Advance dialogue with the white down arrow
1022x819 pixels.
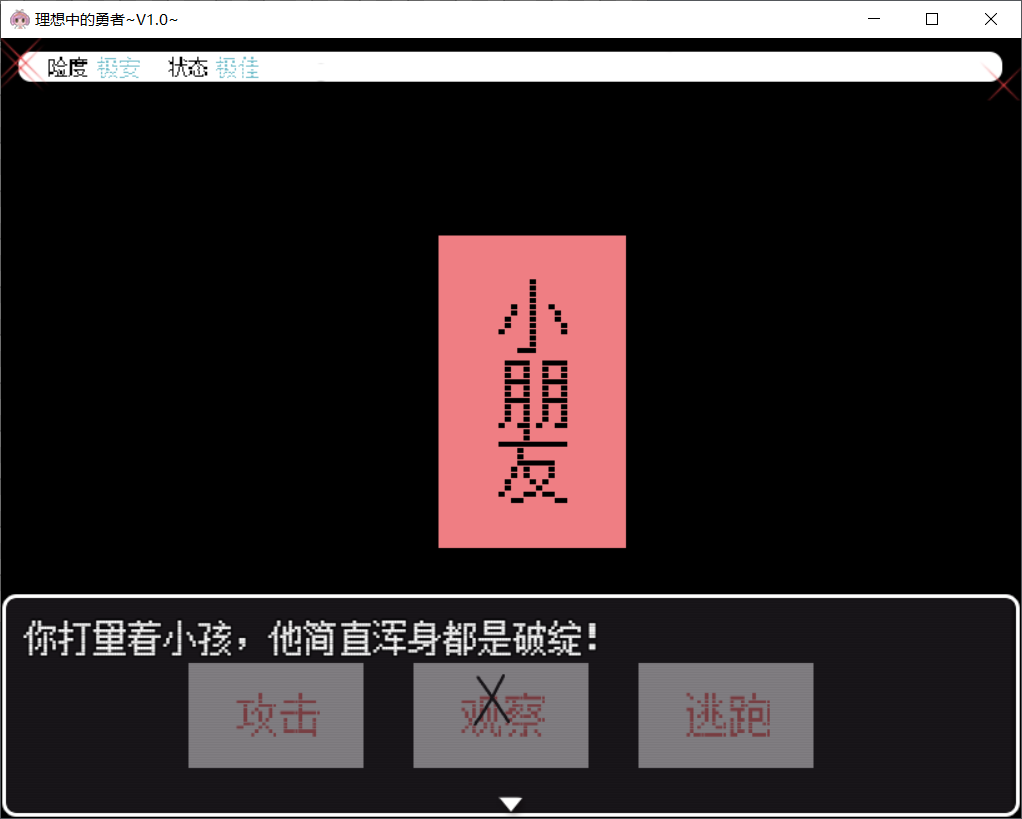[x=511, y=804]
